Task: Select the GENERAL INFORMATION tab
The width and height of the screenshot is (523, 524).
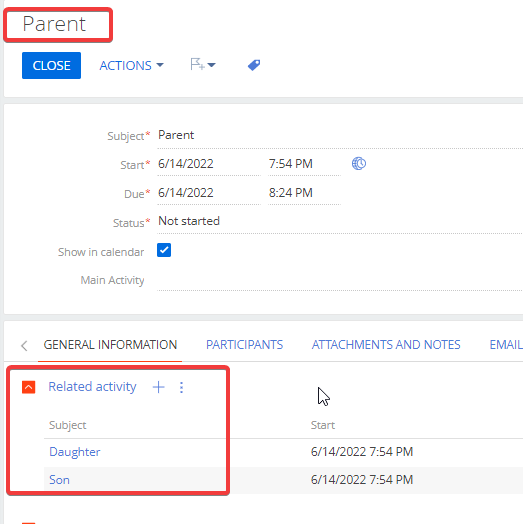Action: (110, 345)
